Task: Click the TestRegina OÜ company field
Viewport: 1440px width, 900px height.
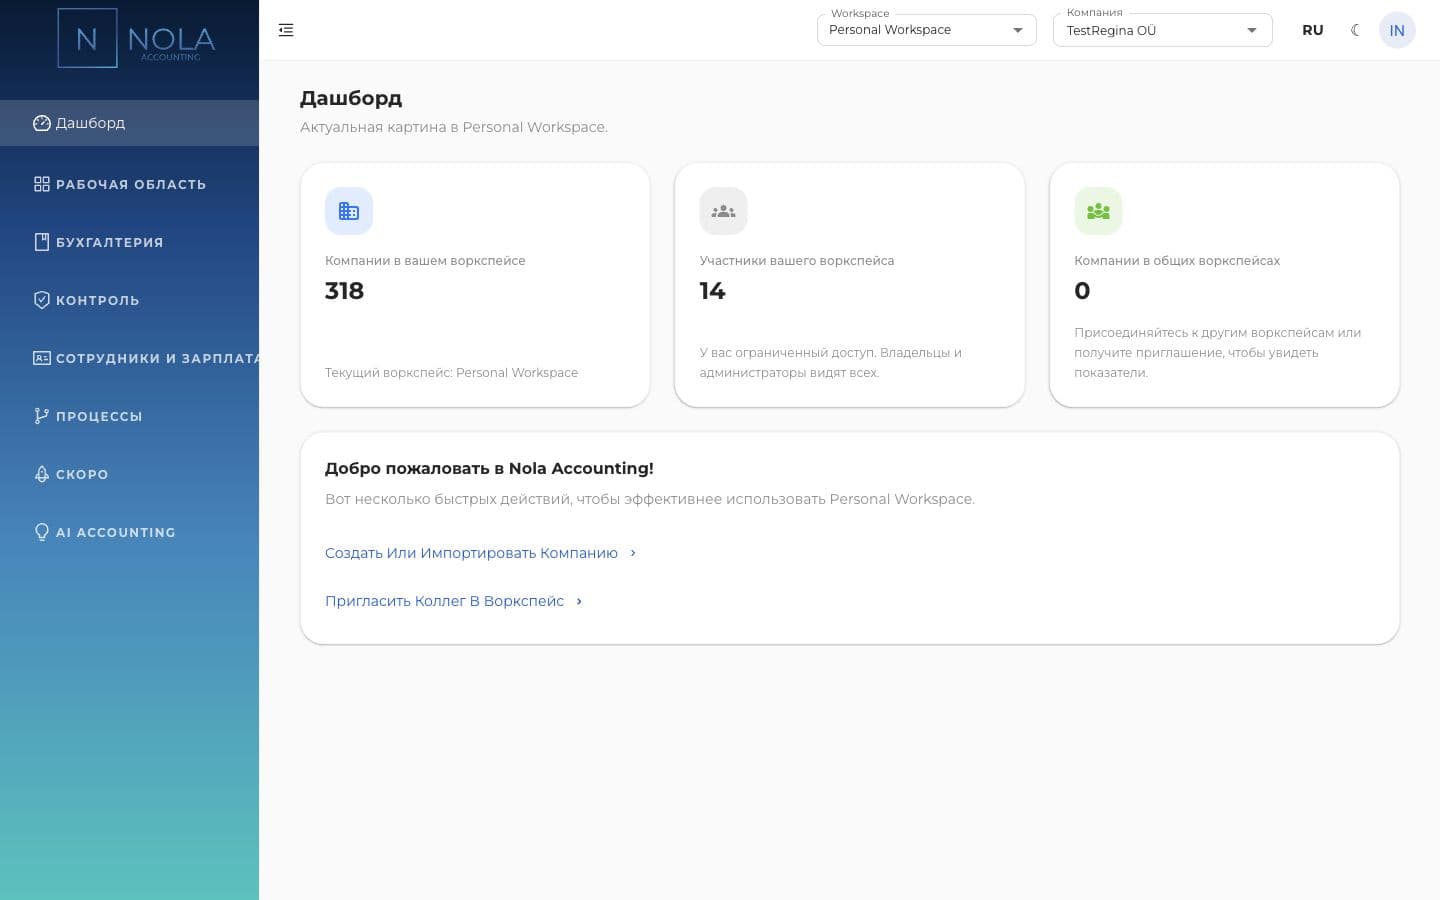Action: pos(1163,30)
